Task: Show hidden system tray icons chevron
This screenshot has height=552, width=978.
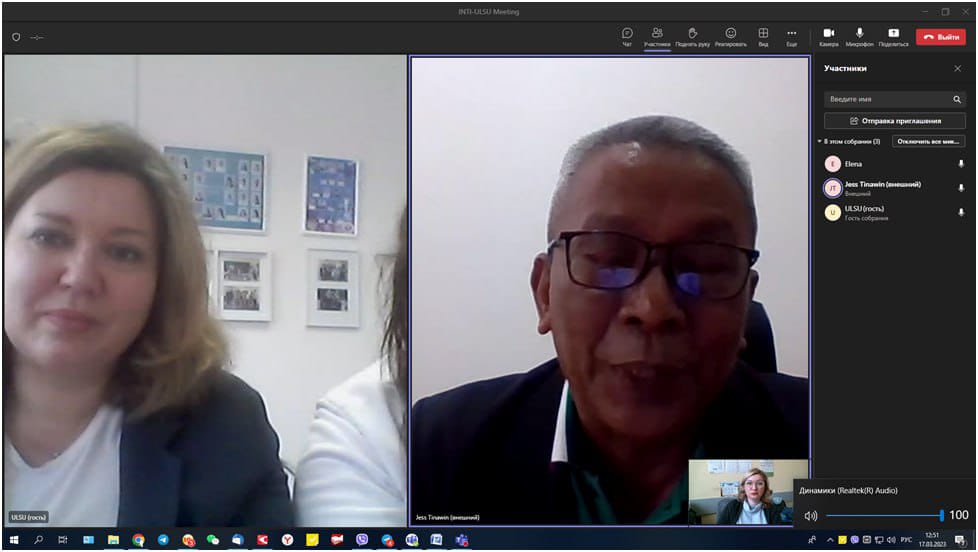Action: tap(830, 540)
